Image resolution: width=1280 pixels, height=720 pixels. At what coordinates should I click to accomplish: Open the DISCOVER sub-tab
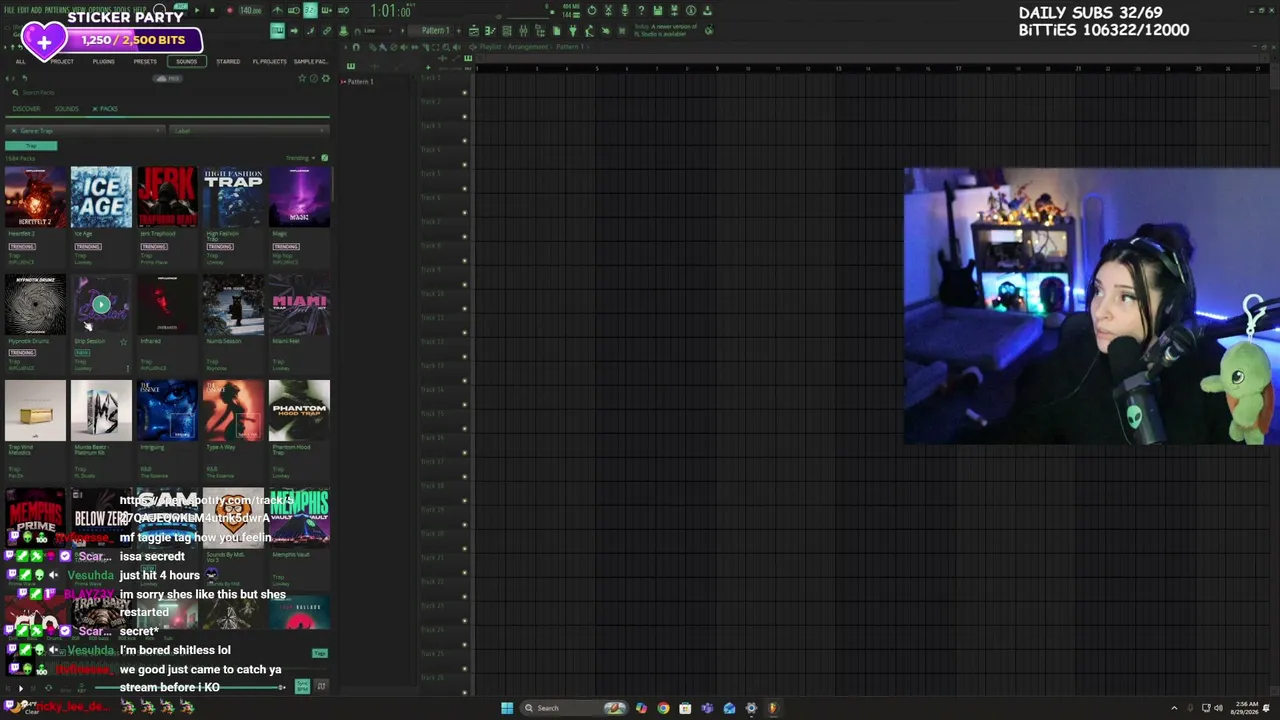click(26, 109)
